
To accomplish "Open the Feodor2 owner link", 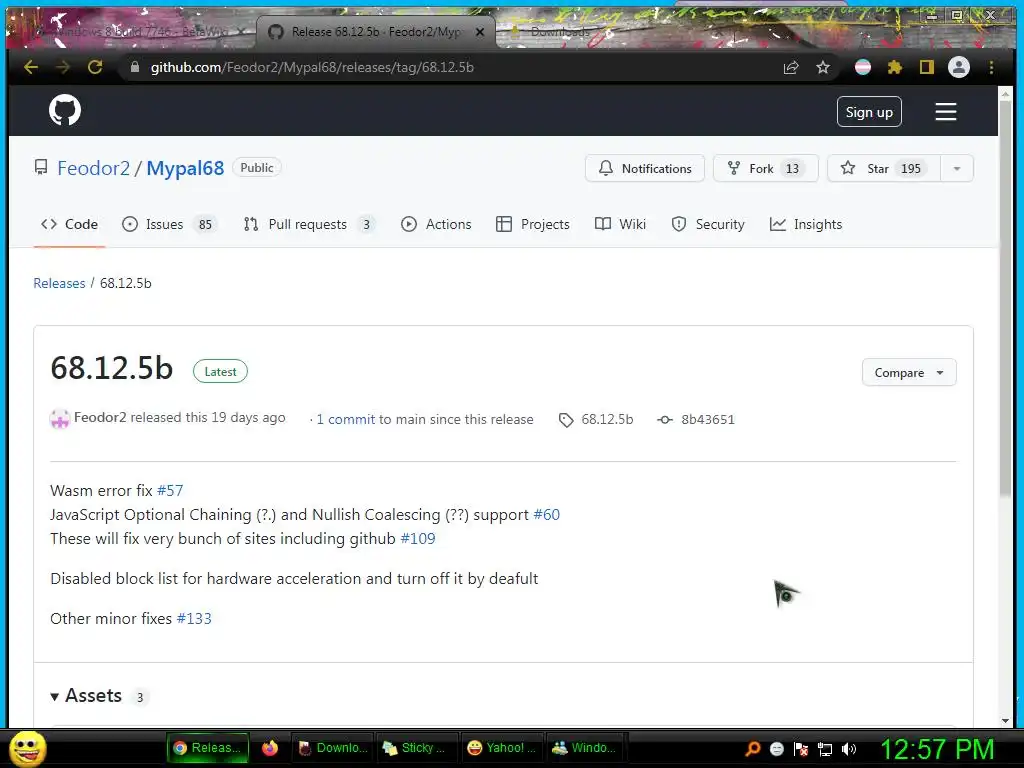I will point(93,168).
